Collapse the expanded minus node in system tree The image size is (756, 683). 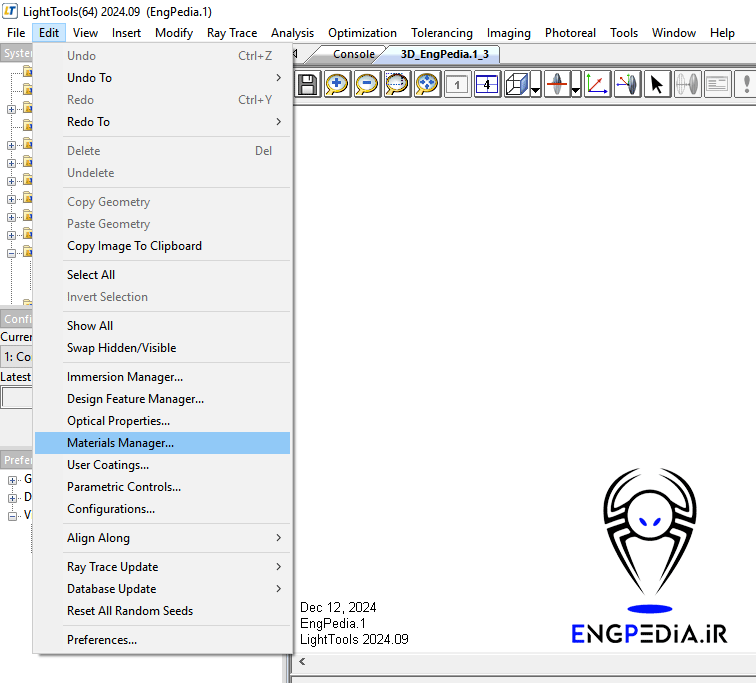coord(11,253)
